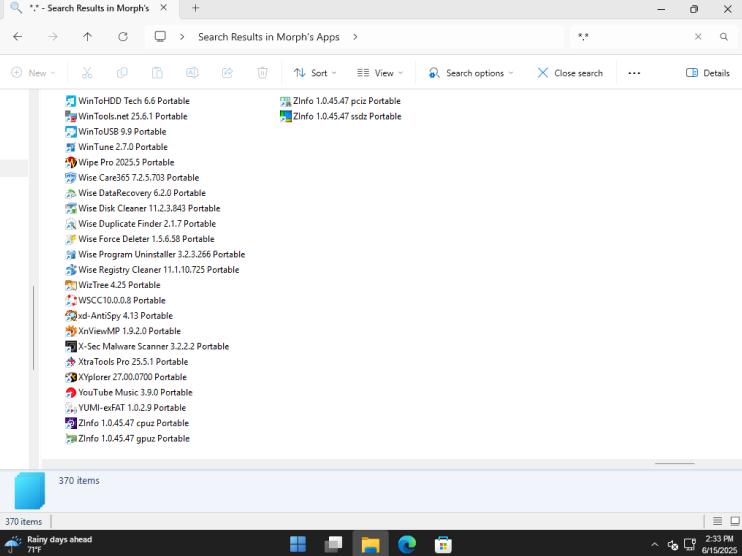Open the New dropdown menu
This screenshot has width=742, height=556.
[33, 73]
